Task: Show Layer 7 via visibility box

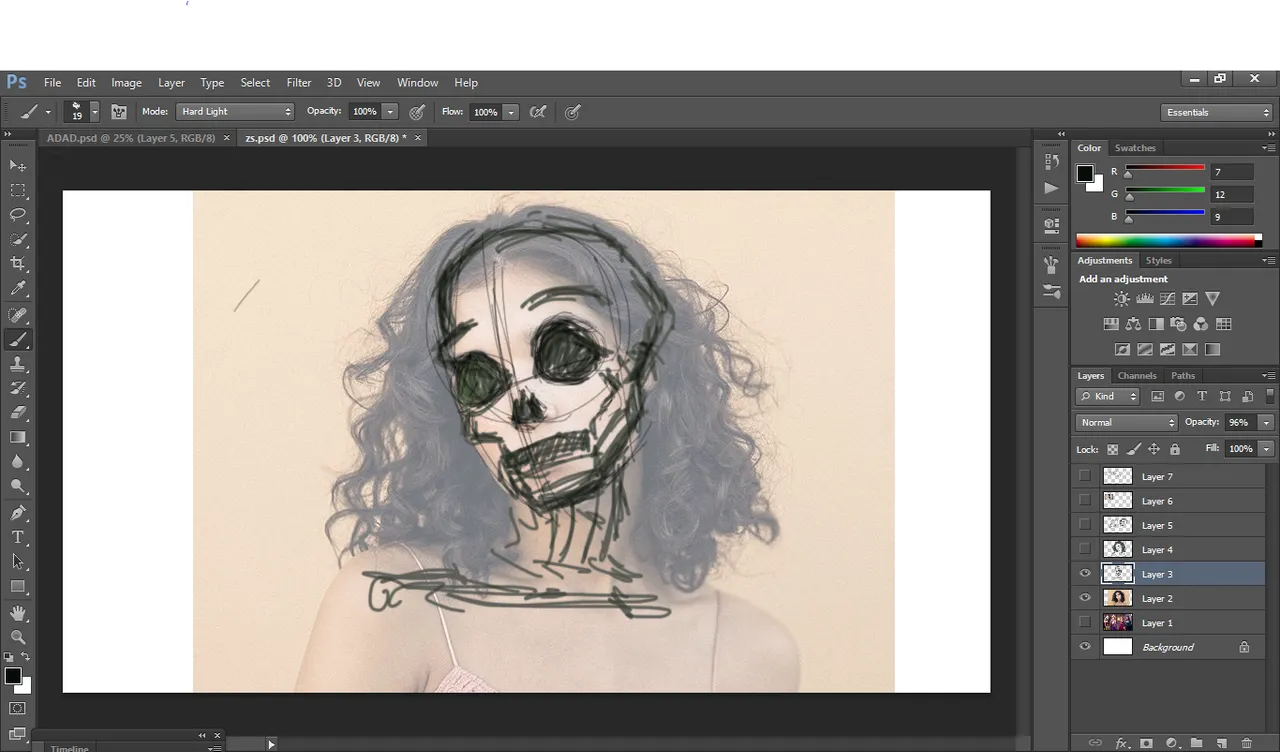Action: tap(1085, 477)
